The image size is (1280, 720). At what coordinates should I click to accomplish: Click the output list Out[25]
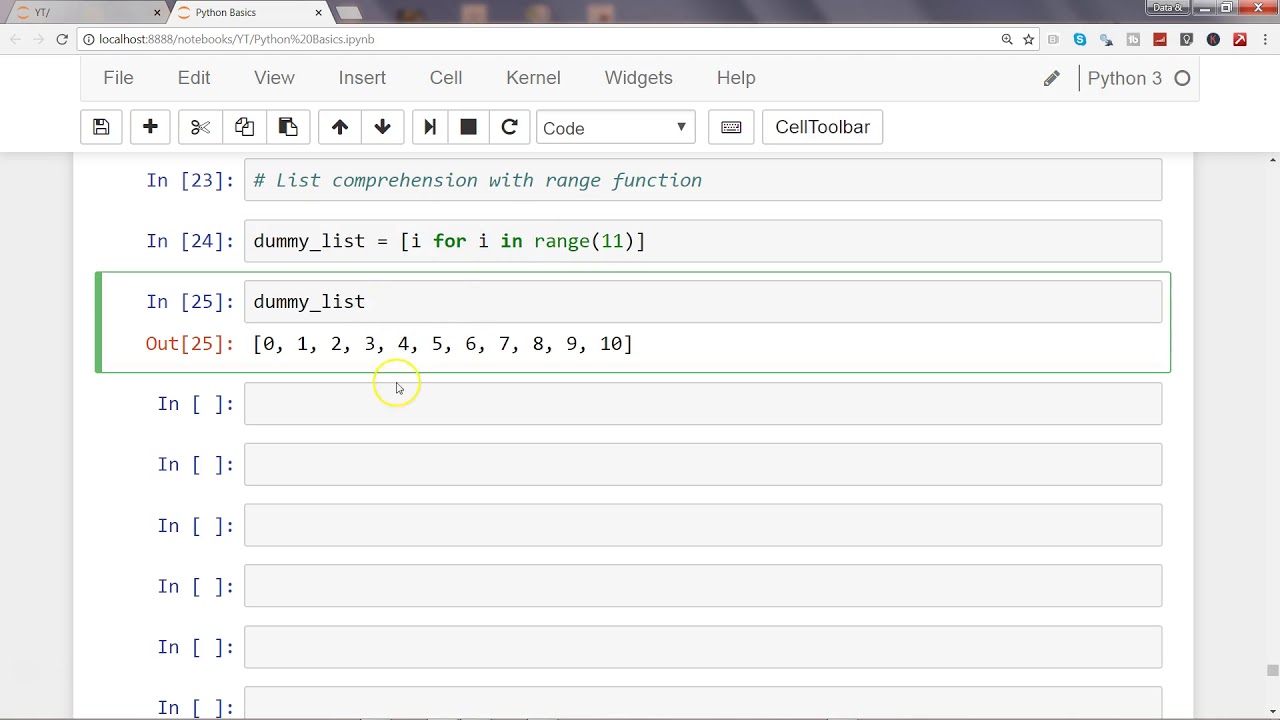click(443, 344)
